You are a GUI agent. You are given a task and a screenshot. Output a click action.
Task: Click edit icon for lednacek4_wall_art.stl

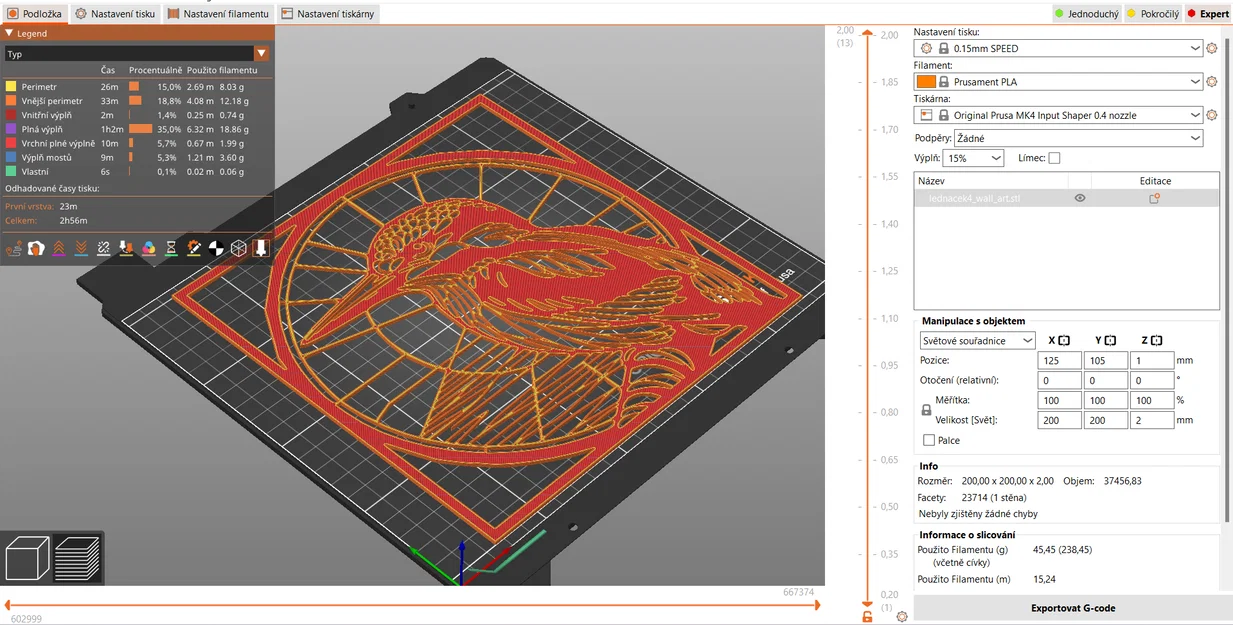pos(1154,199)
